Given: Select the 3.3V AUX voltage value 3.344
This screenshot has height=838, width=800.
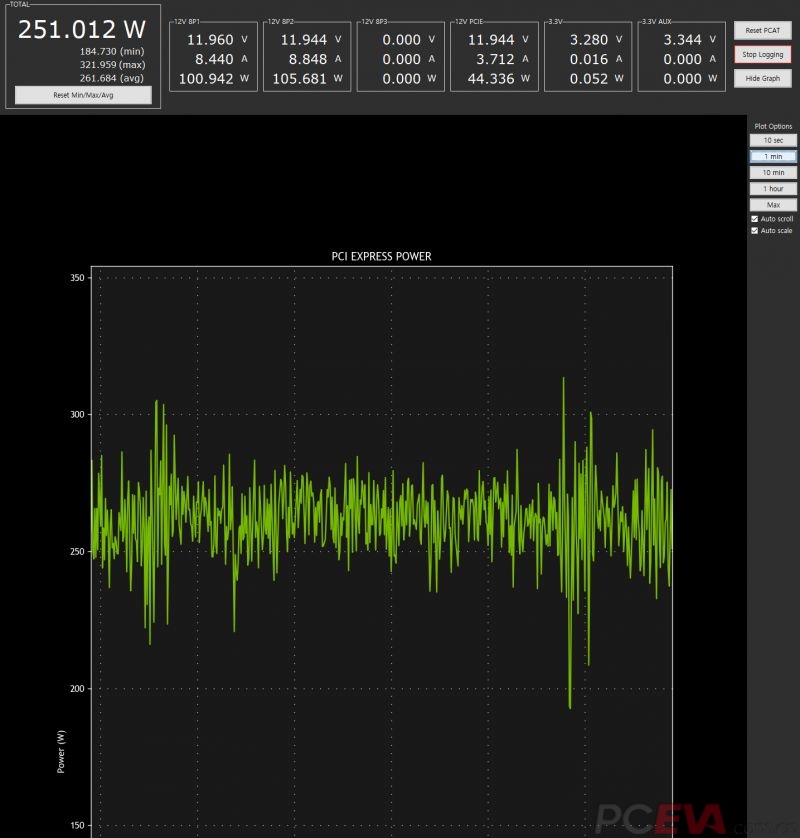Looking at the screenshot, I should click(683, 40).
